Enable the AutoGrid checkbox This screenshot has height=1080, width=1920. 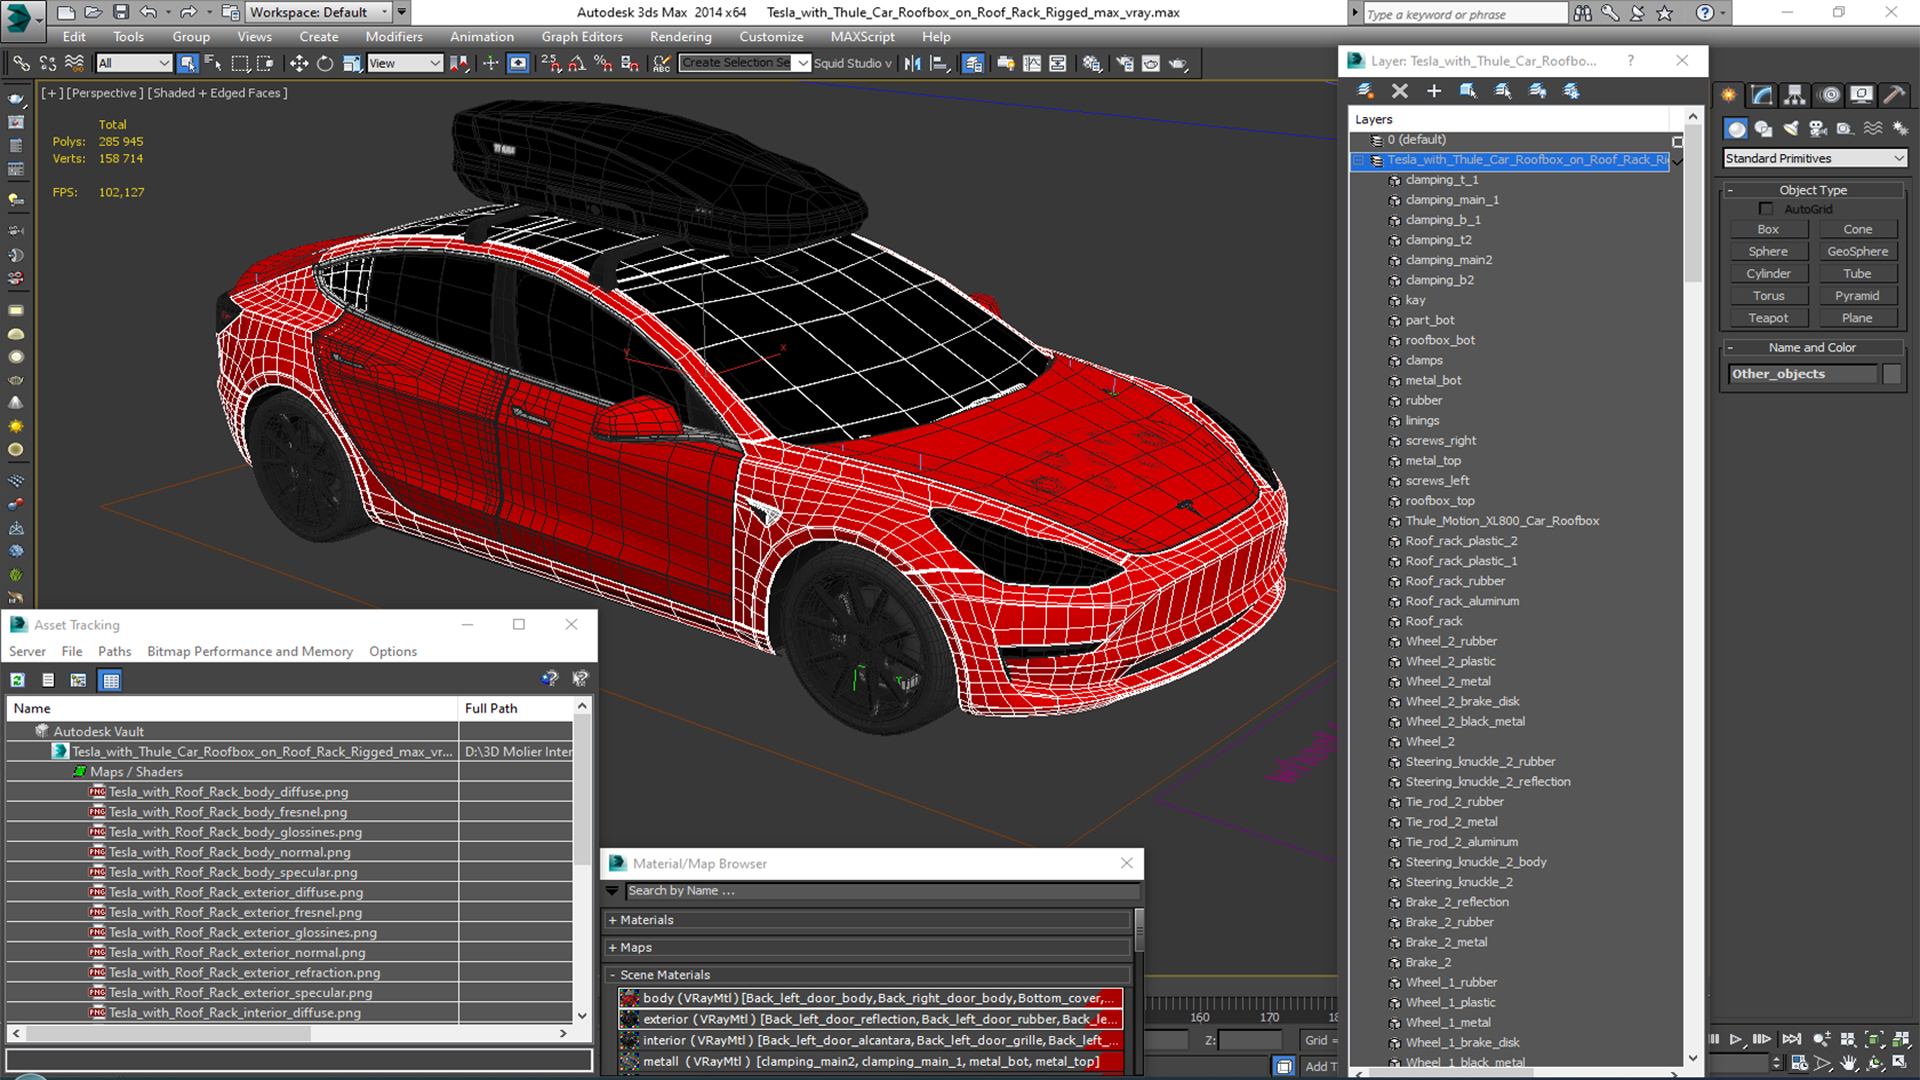click(x=1766, y=209)
